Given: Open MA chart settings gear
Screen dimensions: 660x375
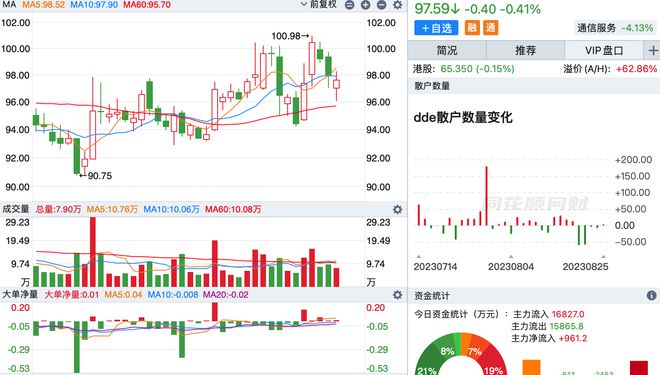Looking at the screenshot, I should tap(397, 5).
